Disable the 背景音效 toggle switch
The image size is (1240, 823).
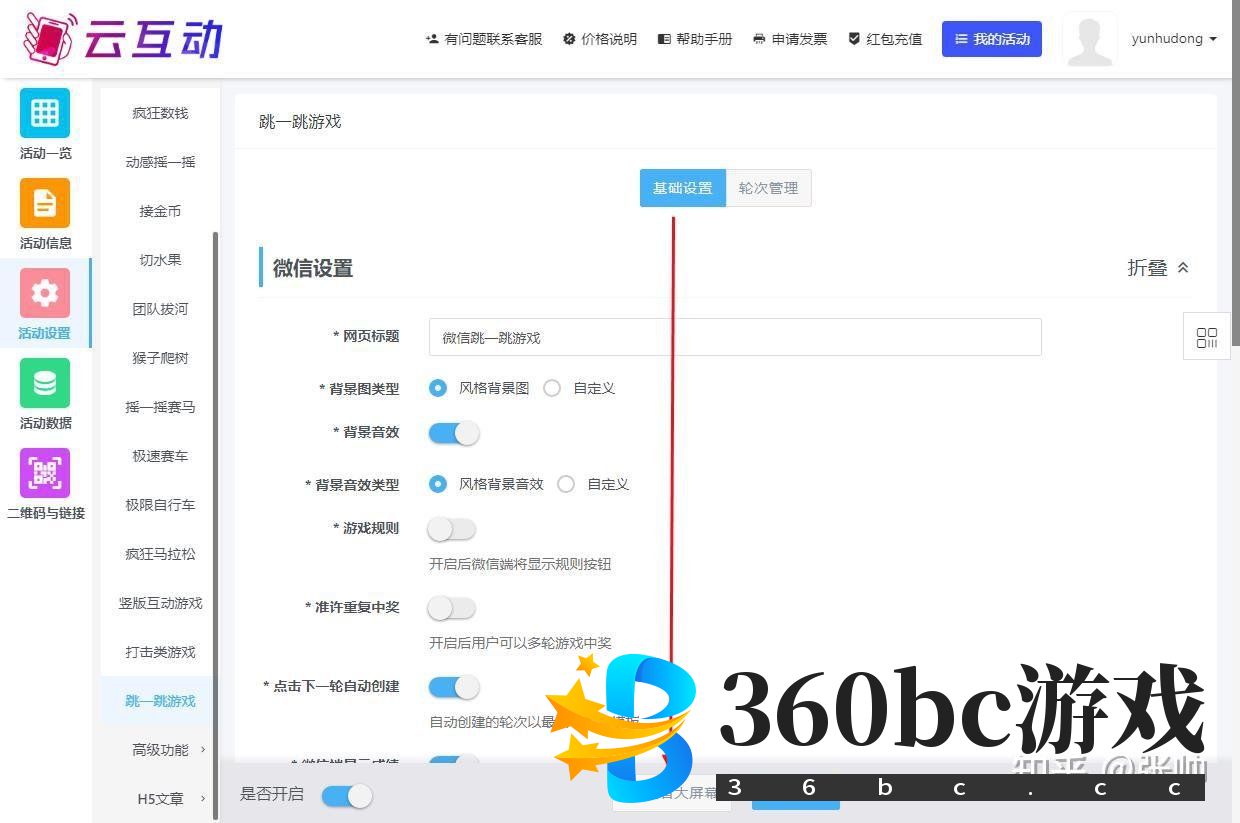coord(454,433)
